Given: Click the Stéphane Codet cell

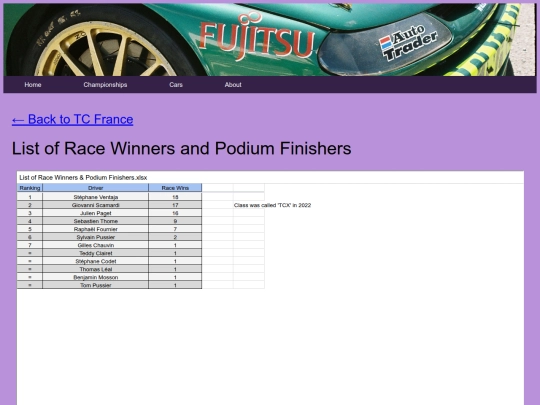Looking at the screenshot, I should pyautogui.click(x=96, y=261).
